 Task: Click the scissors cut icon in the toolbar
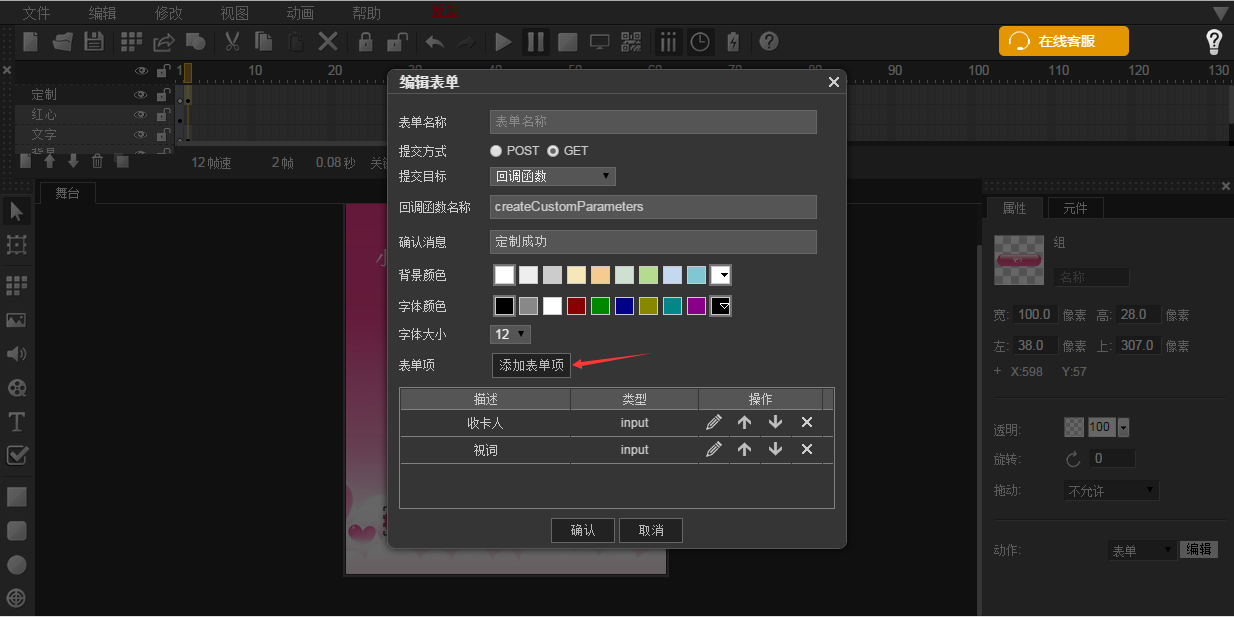point(232,42)
